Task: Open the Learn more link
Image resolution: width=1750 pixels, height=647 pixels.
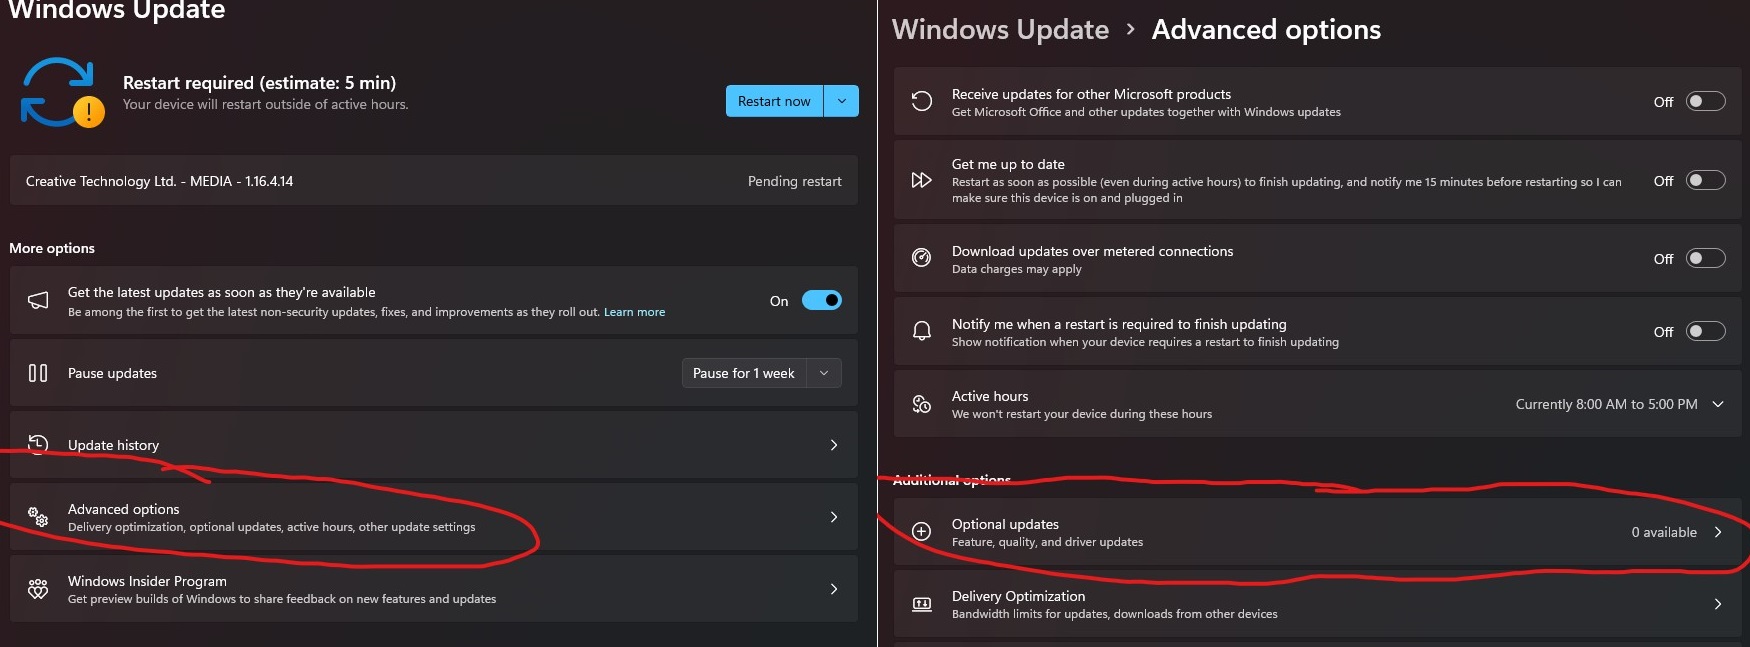Action: (x=634, y=312)
